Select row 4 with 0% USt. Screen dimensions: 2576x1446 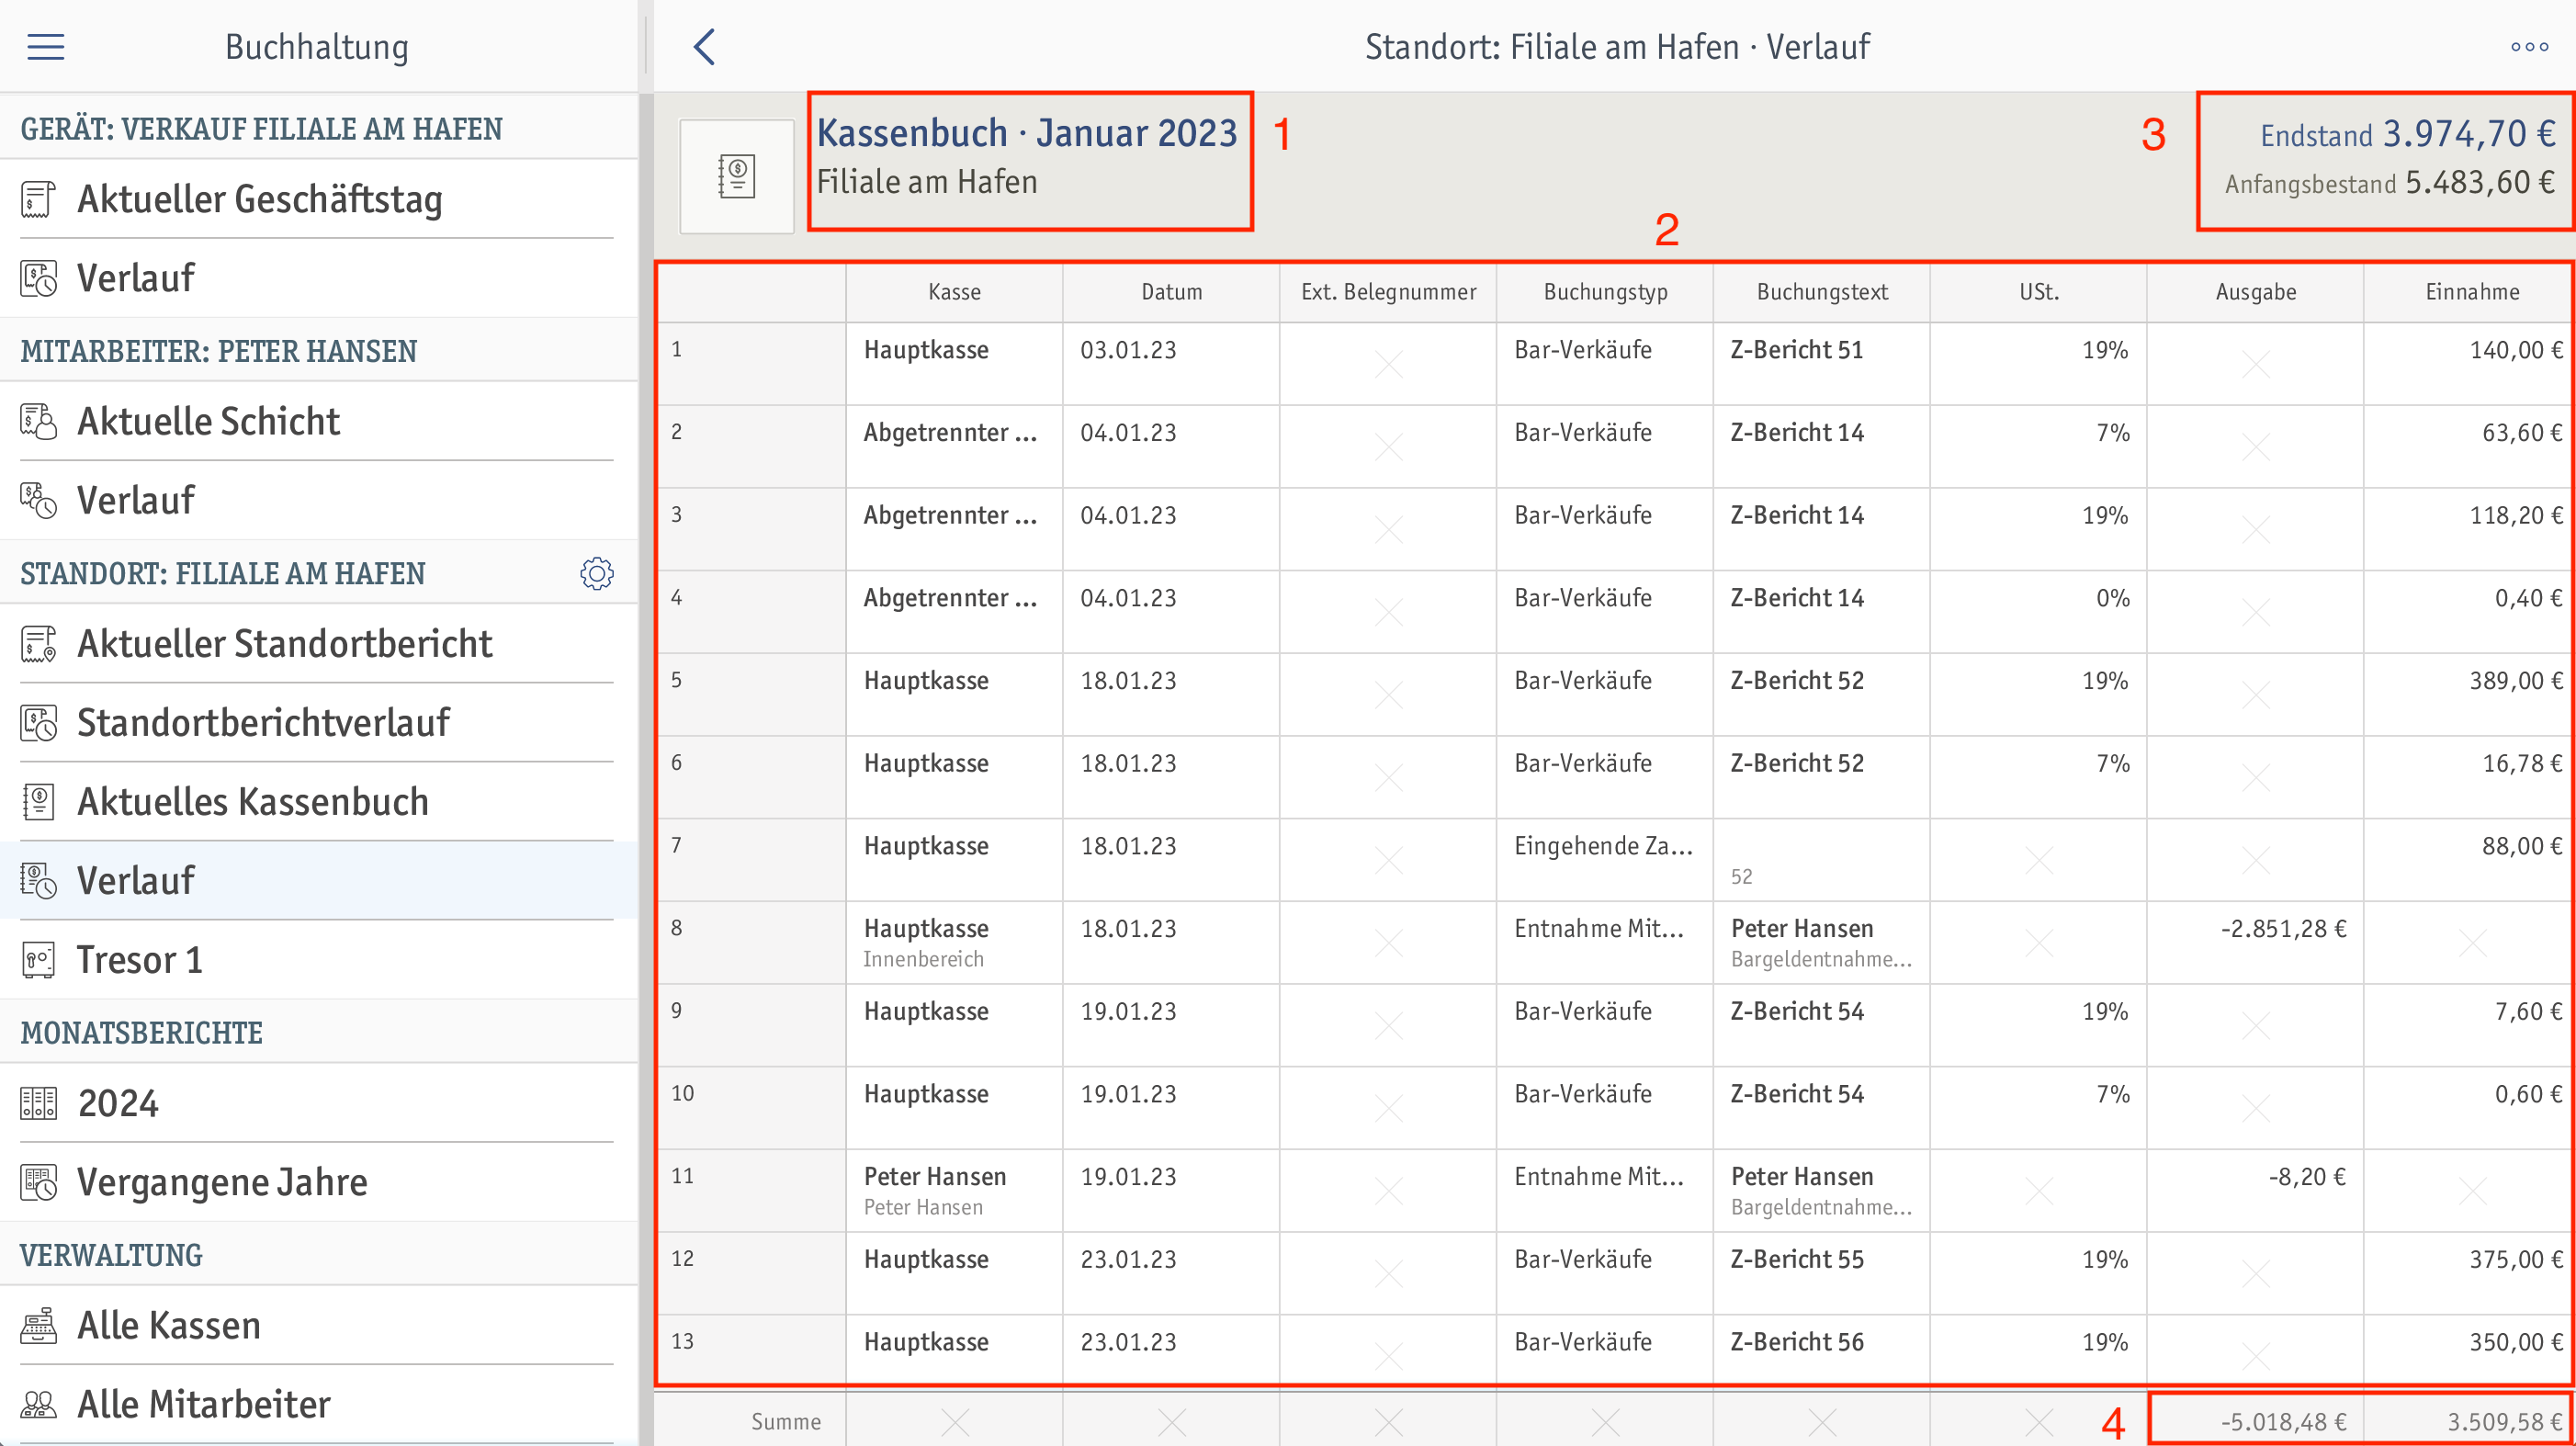(1615, 612)
